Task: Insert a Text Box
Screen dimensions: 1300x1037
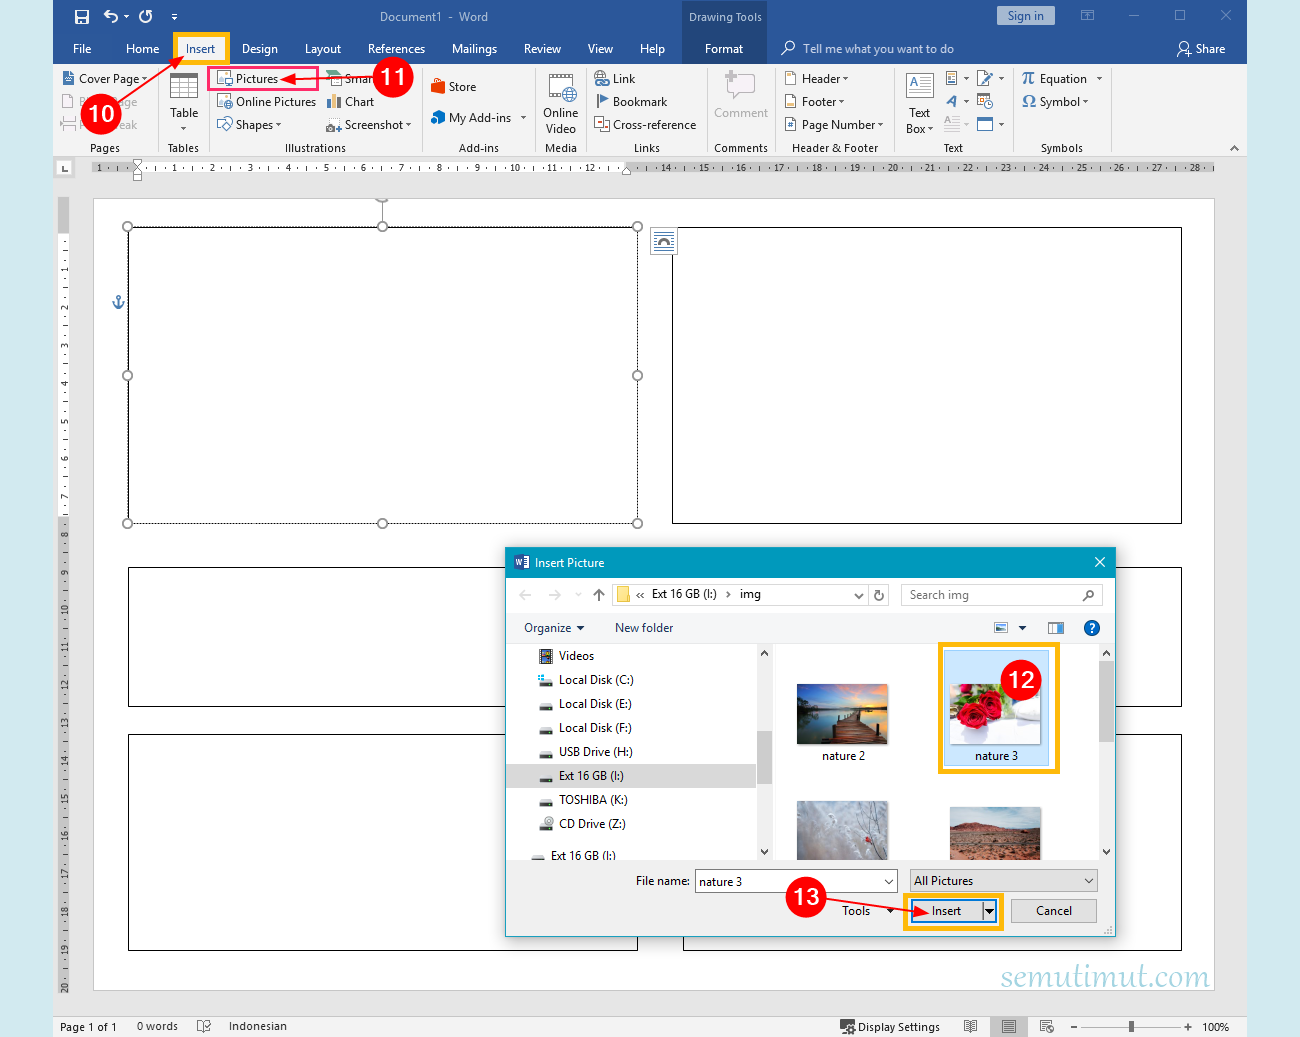Action: [918, 104]
